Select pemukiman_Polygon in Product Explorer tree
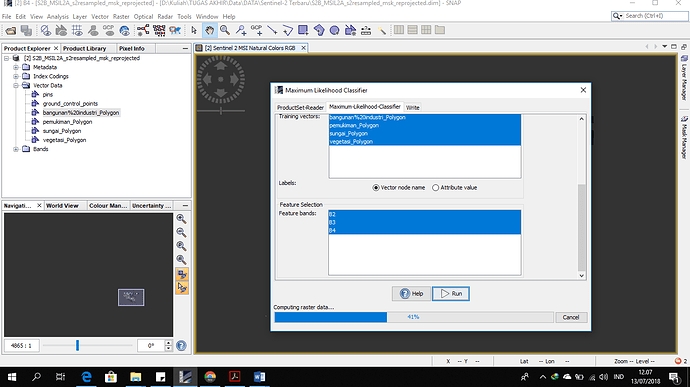 click(67, 122)
